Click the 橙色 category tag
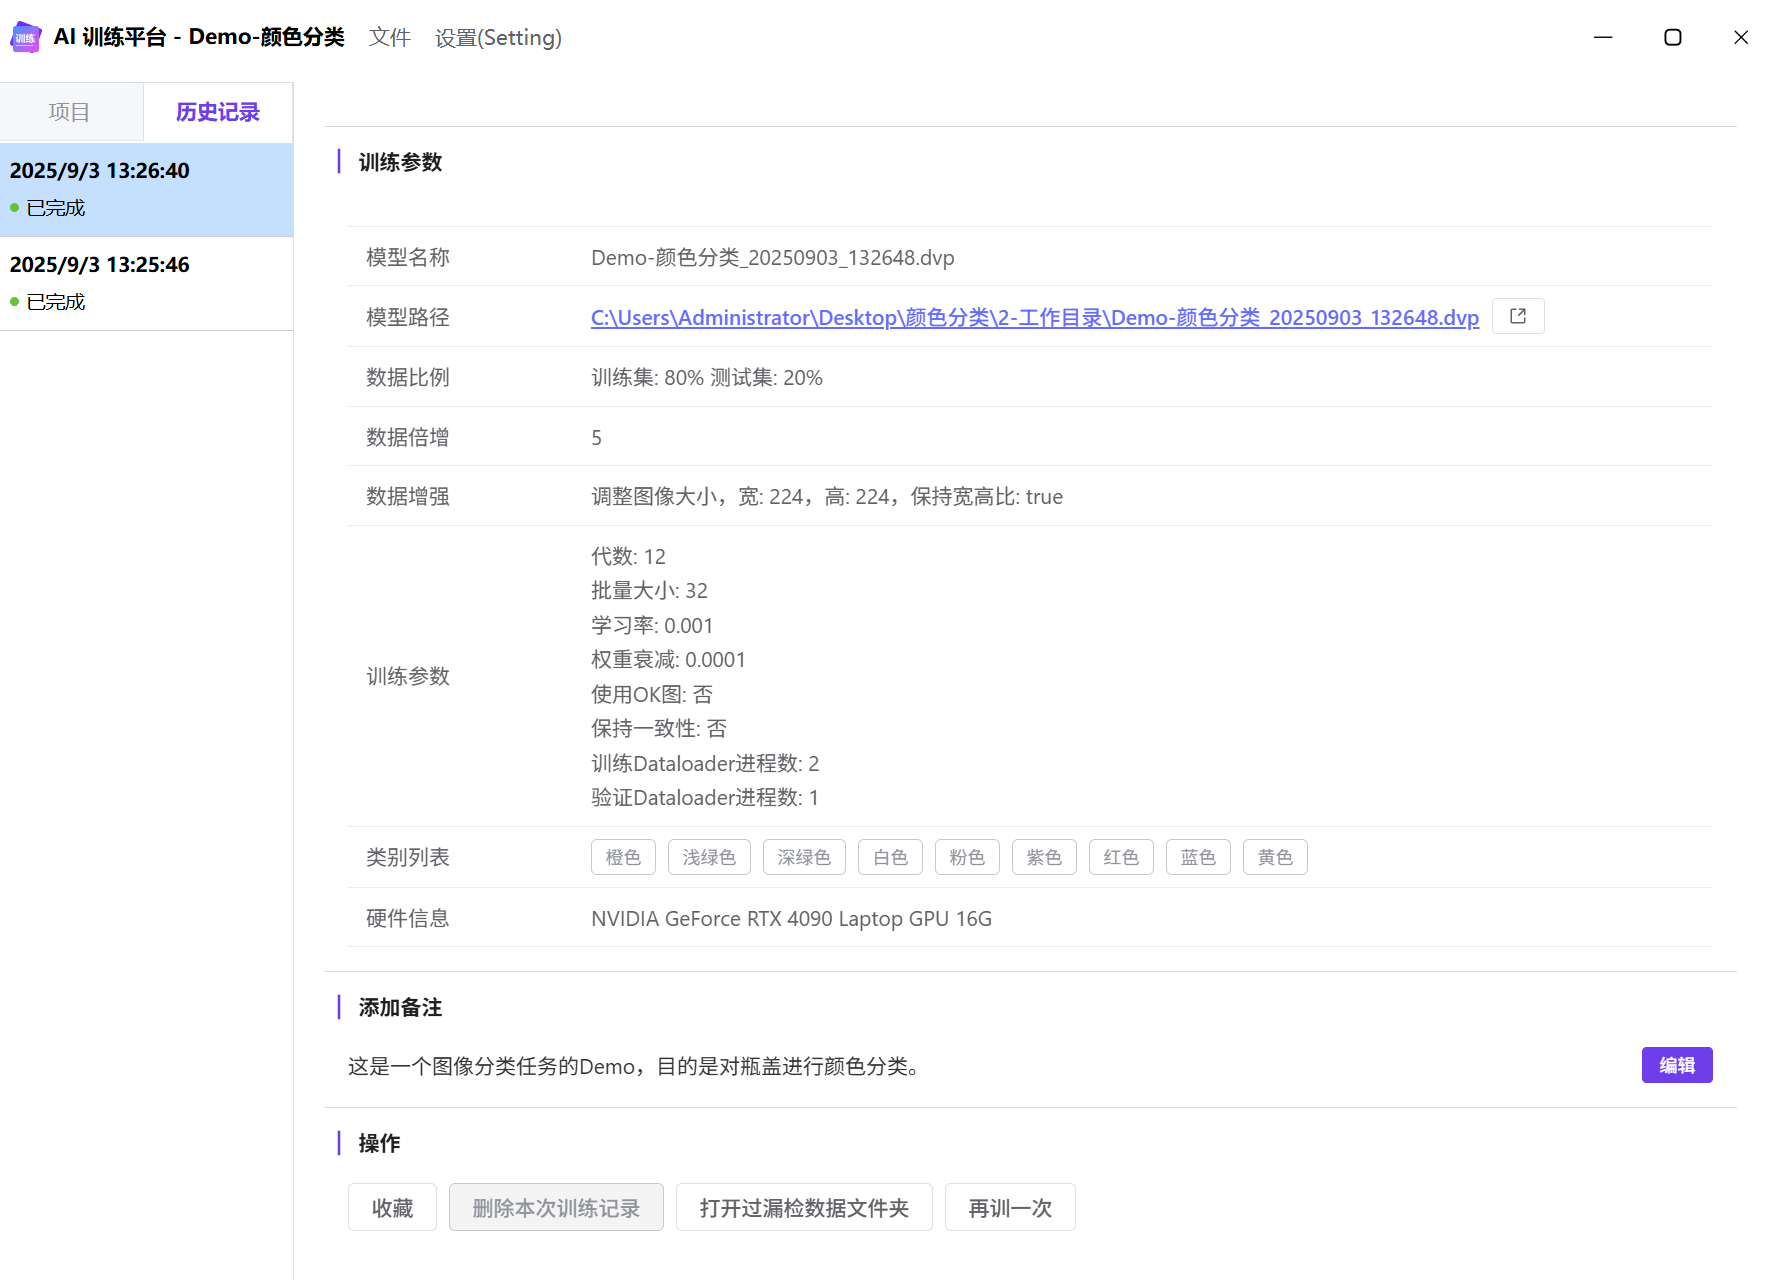This screenshot has width=1766, height=1280. 623,857
